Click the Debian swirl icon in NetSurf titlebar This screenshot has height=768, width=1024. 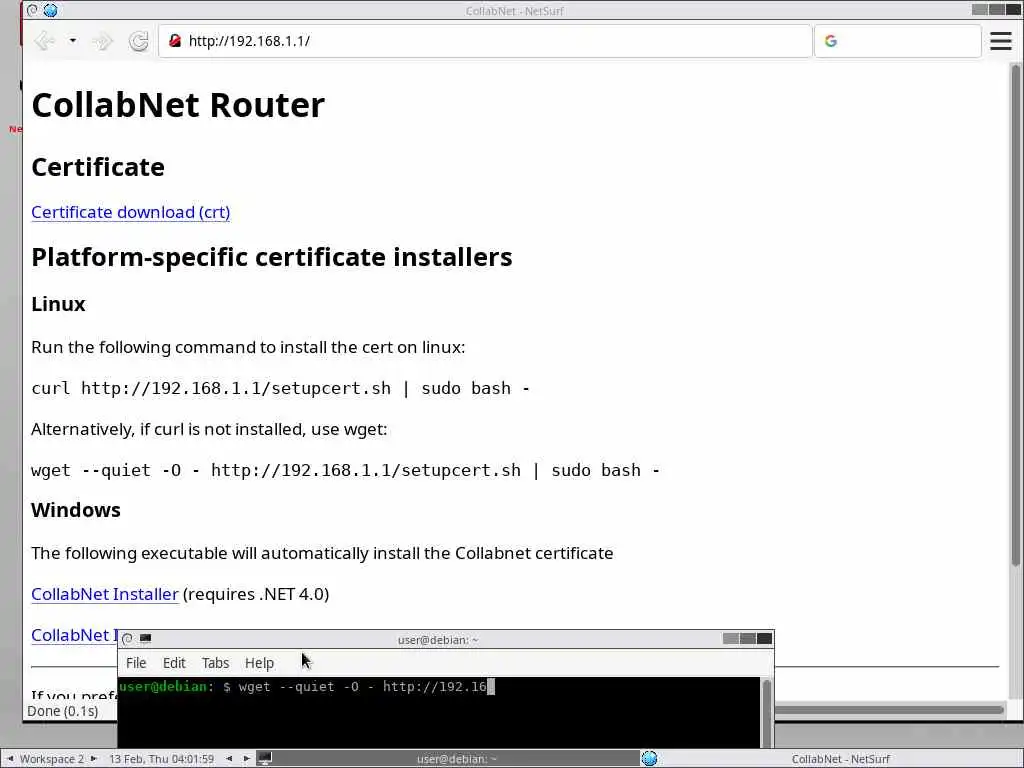click(x=33, y=10)
